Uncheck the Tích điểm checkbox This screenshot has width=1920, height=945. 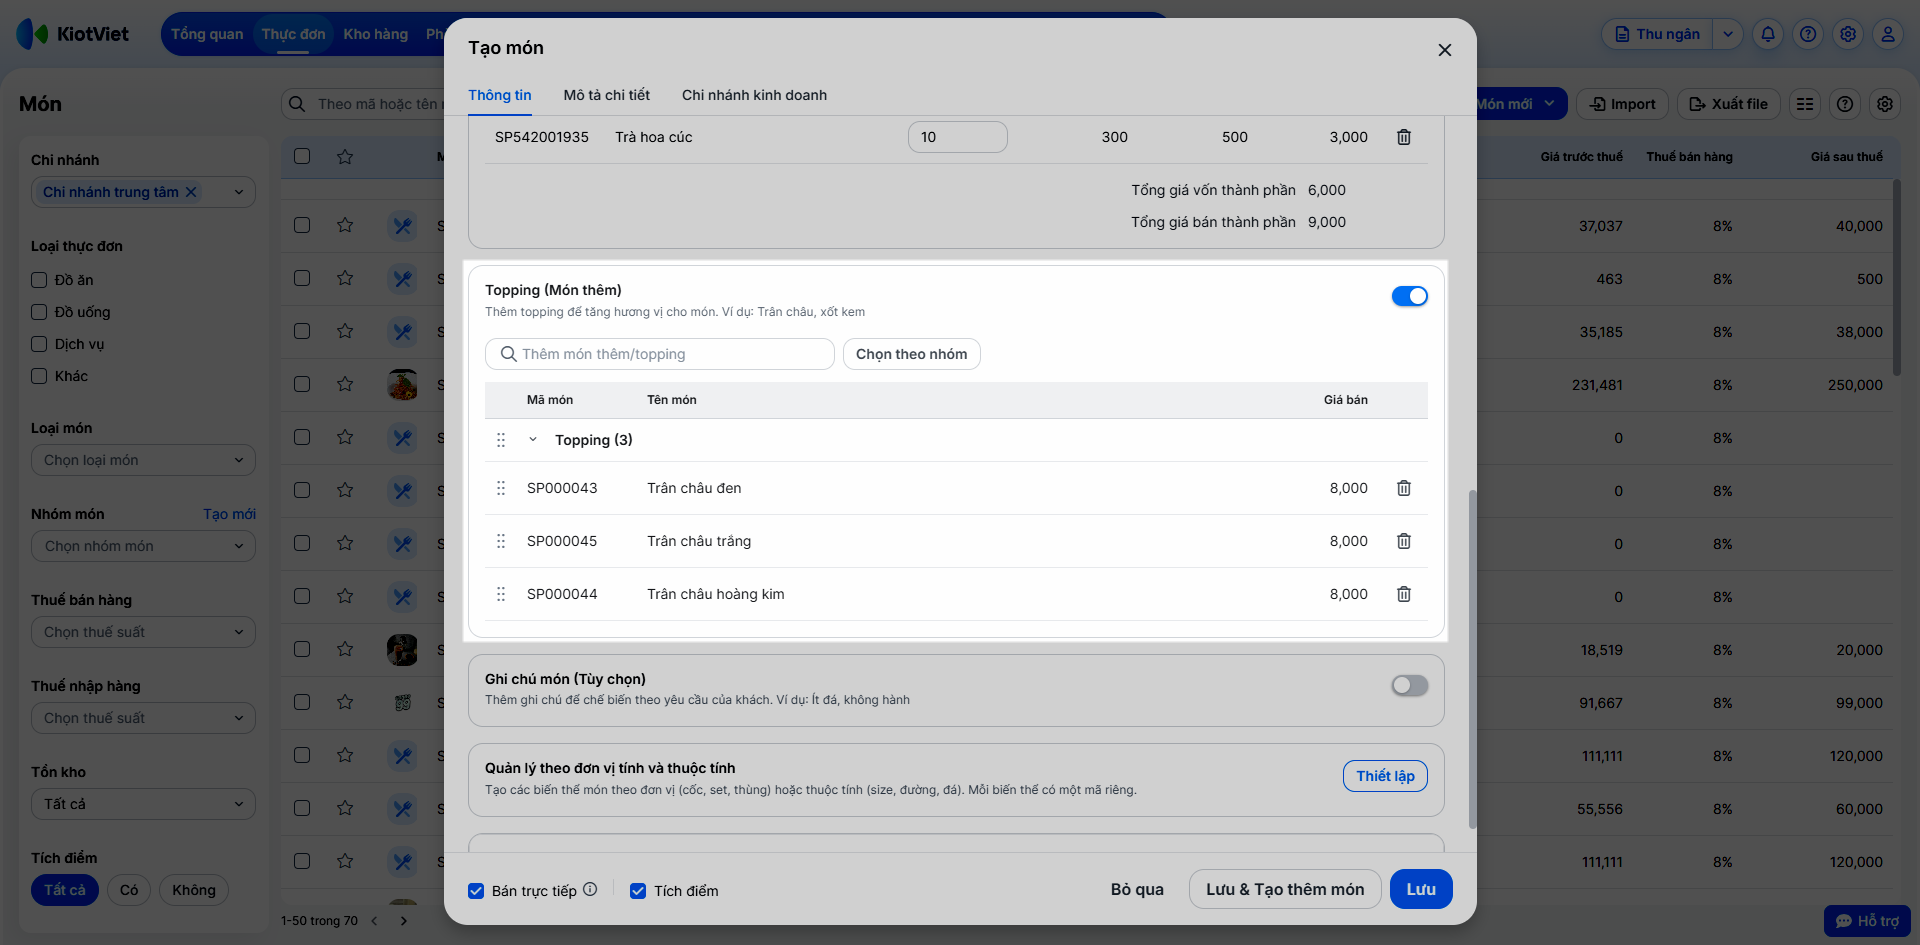(x=638, y=891)
